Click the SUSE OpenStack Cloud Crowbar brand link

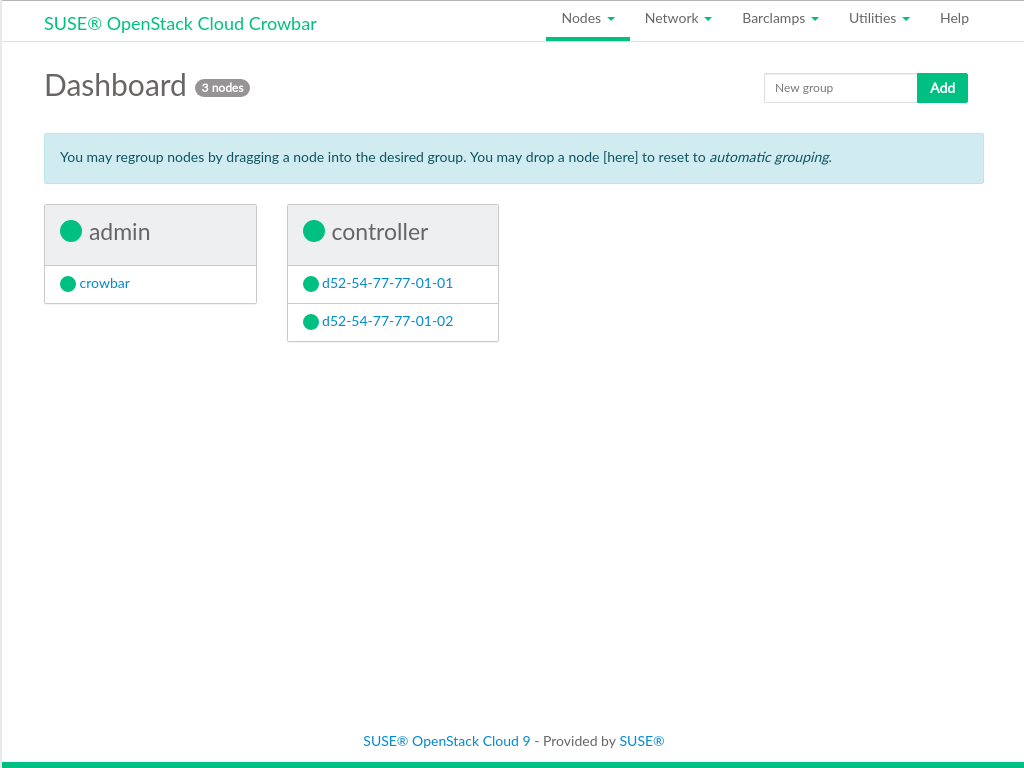coord(180,24)
